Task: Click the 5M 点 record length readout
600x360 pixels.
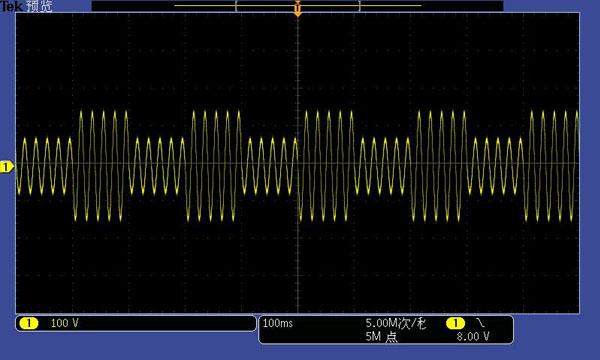Action: [381, 337]
